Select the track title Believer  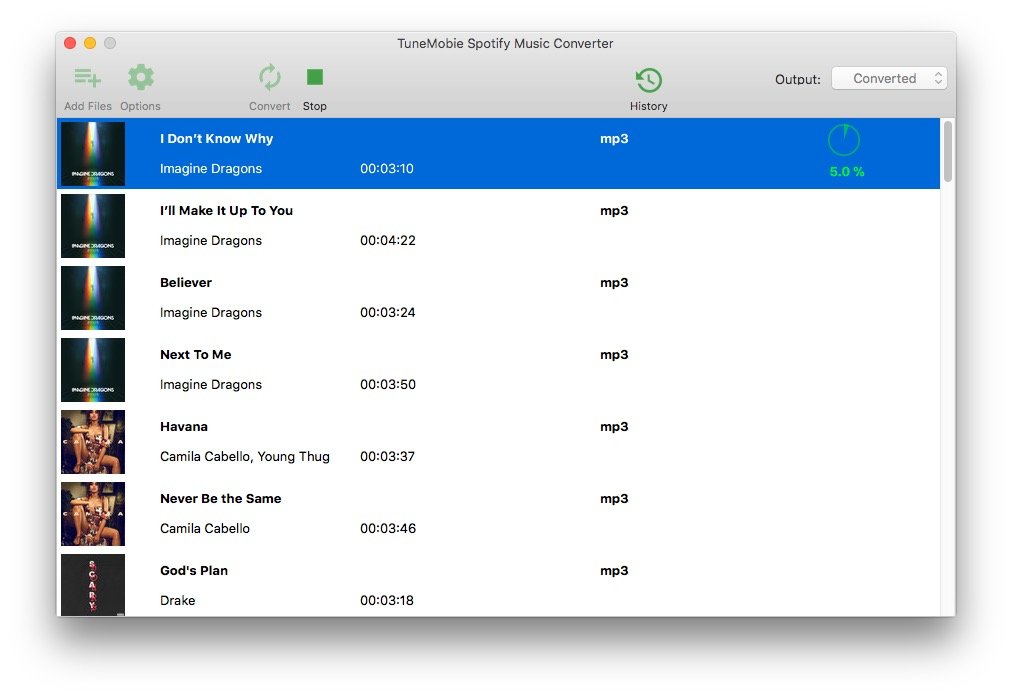(x=186, y=283)
